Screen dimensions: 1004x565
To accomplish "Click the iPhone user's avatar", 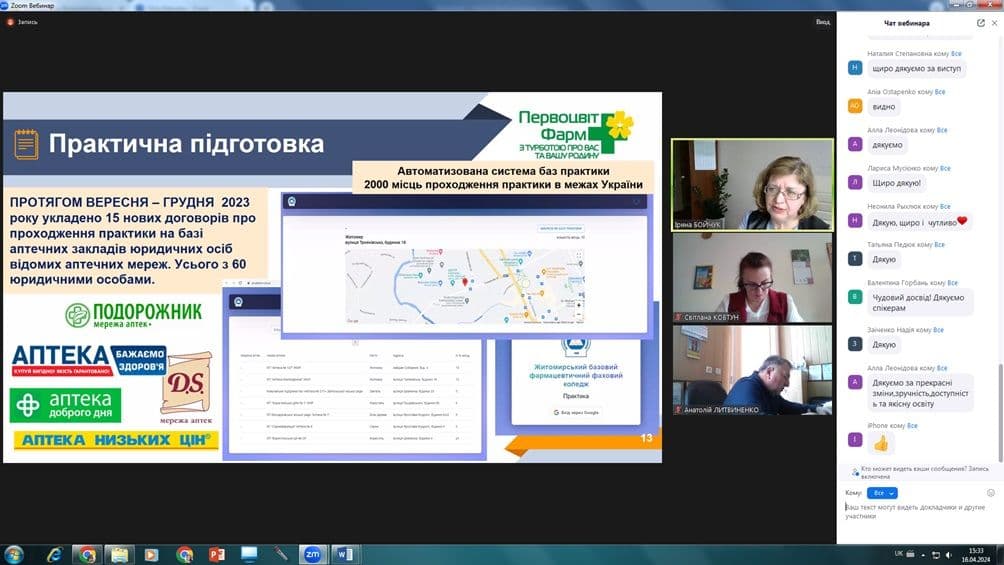I will [x=855, y=439].
